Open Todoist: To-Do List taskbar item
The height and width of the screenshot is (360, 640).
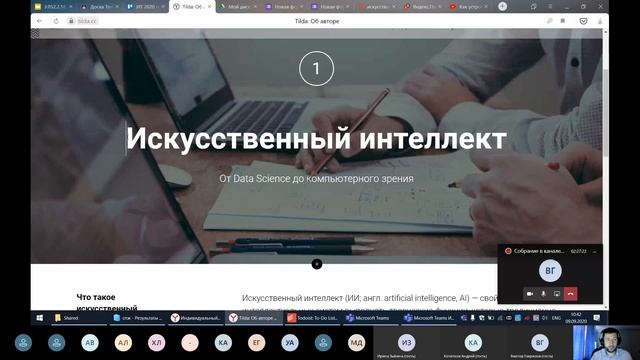(313, 318)
